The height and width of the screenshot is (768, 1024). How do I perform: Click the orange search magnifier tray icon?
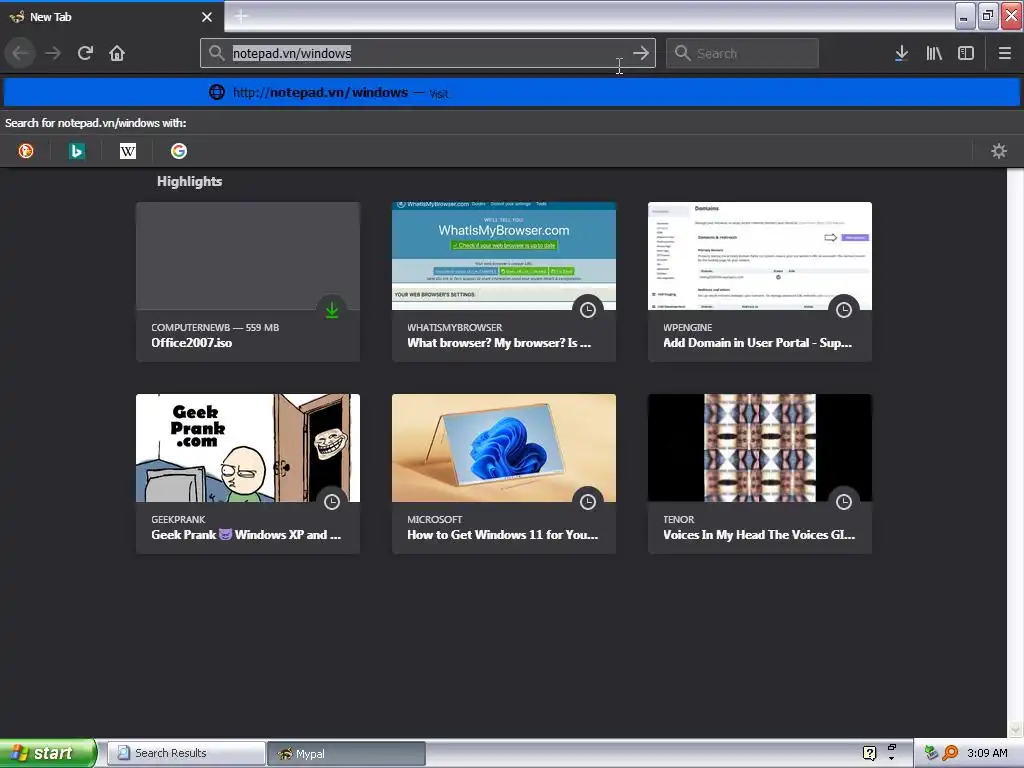[x=950, y=753]
